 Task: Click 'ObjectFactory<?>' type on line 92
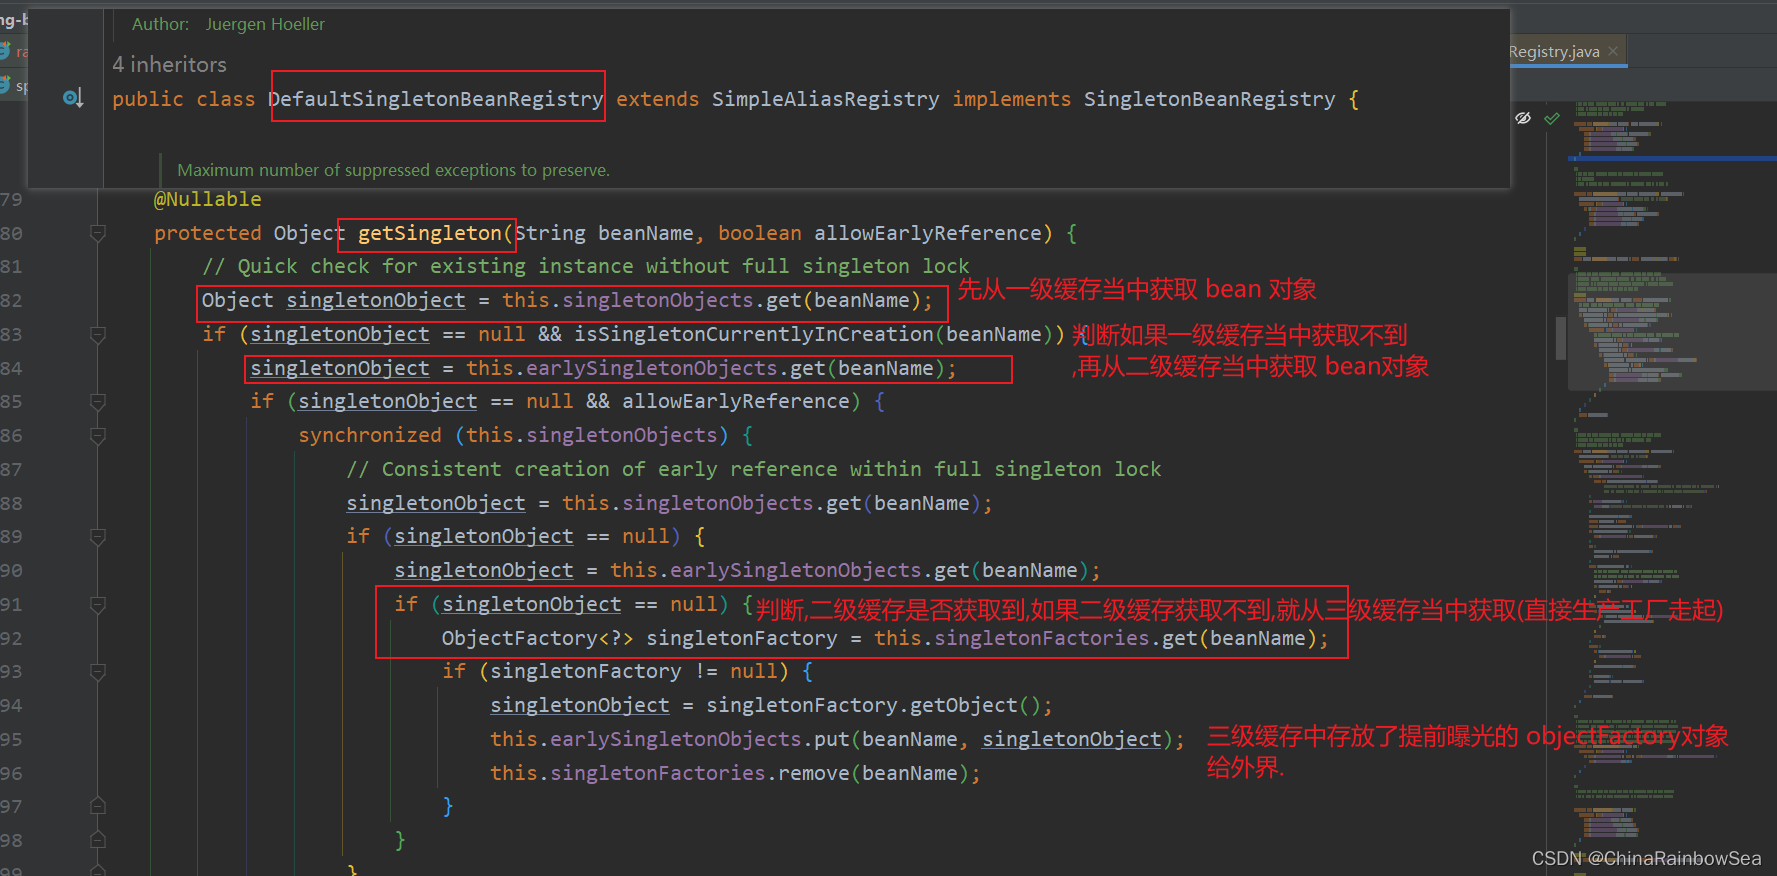537,638
